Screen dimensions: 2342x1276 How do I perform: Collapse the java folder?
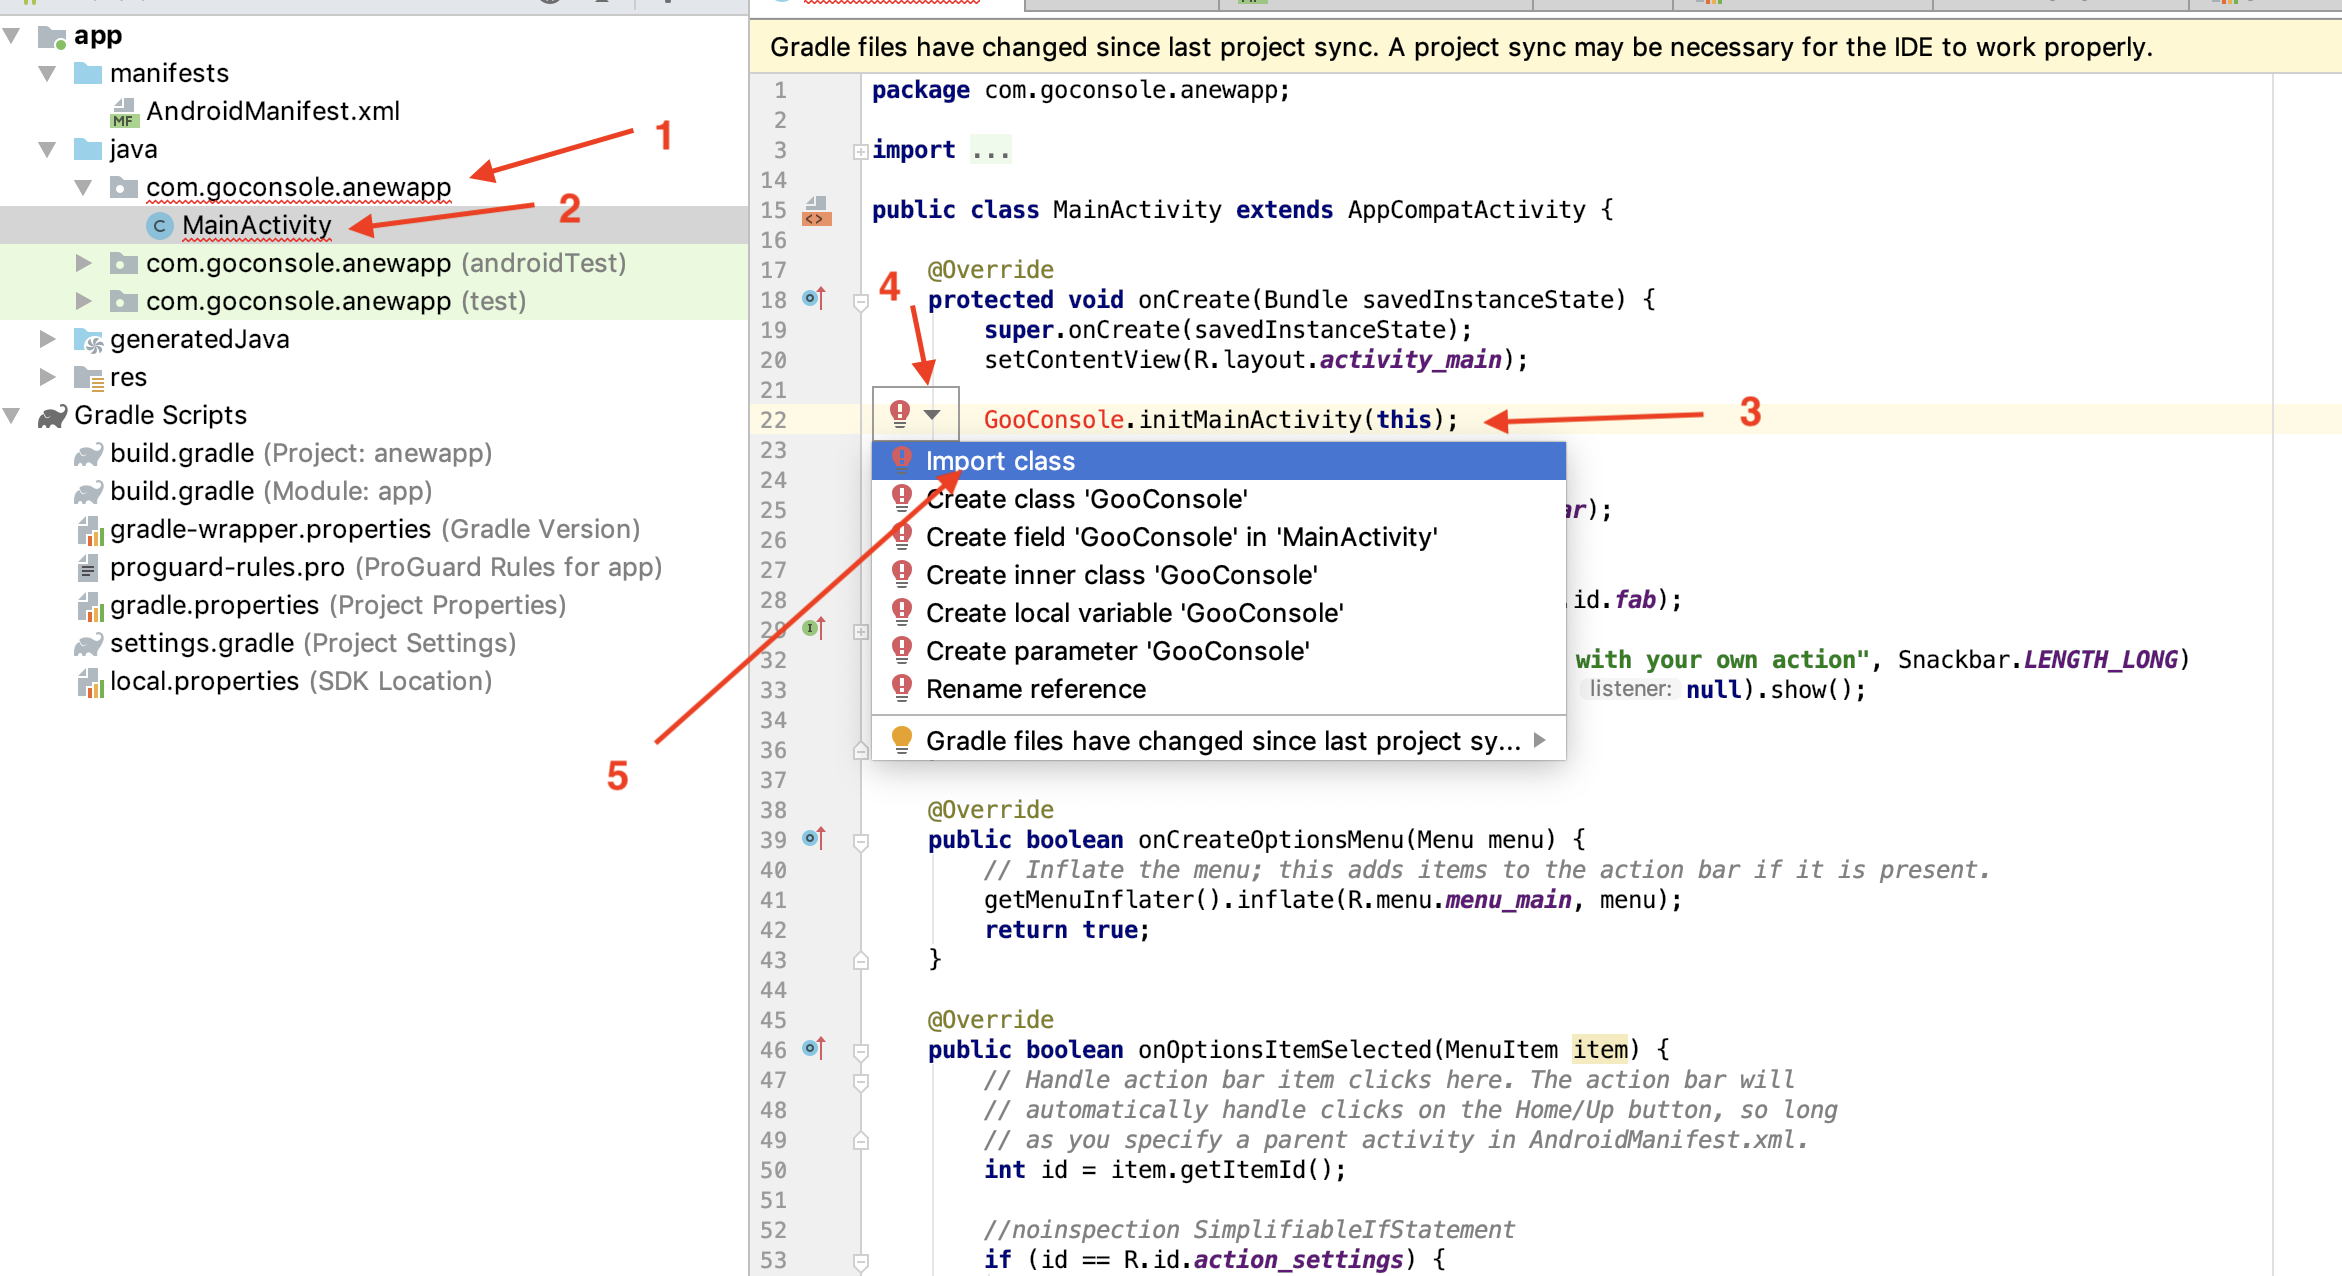coord(47,150)
